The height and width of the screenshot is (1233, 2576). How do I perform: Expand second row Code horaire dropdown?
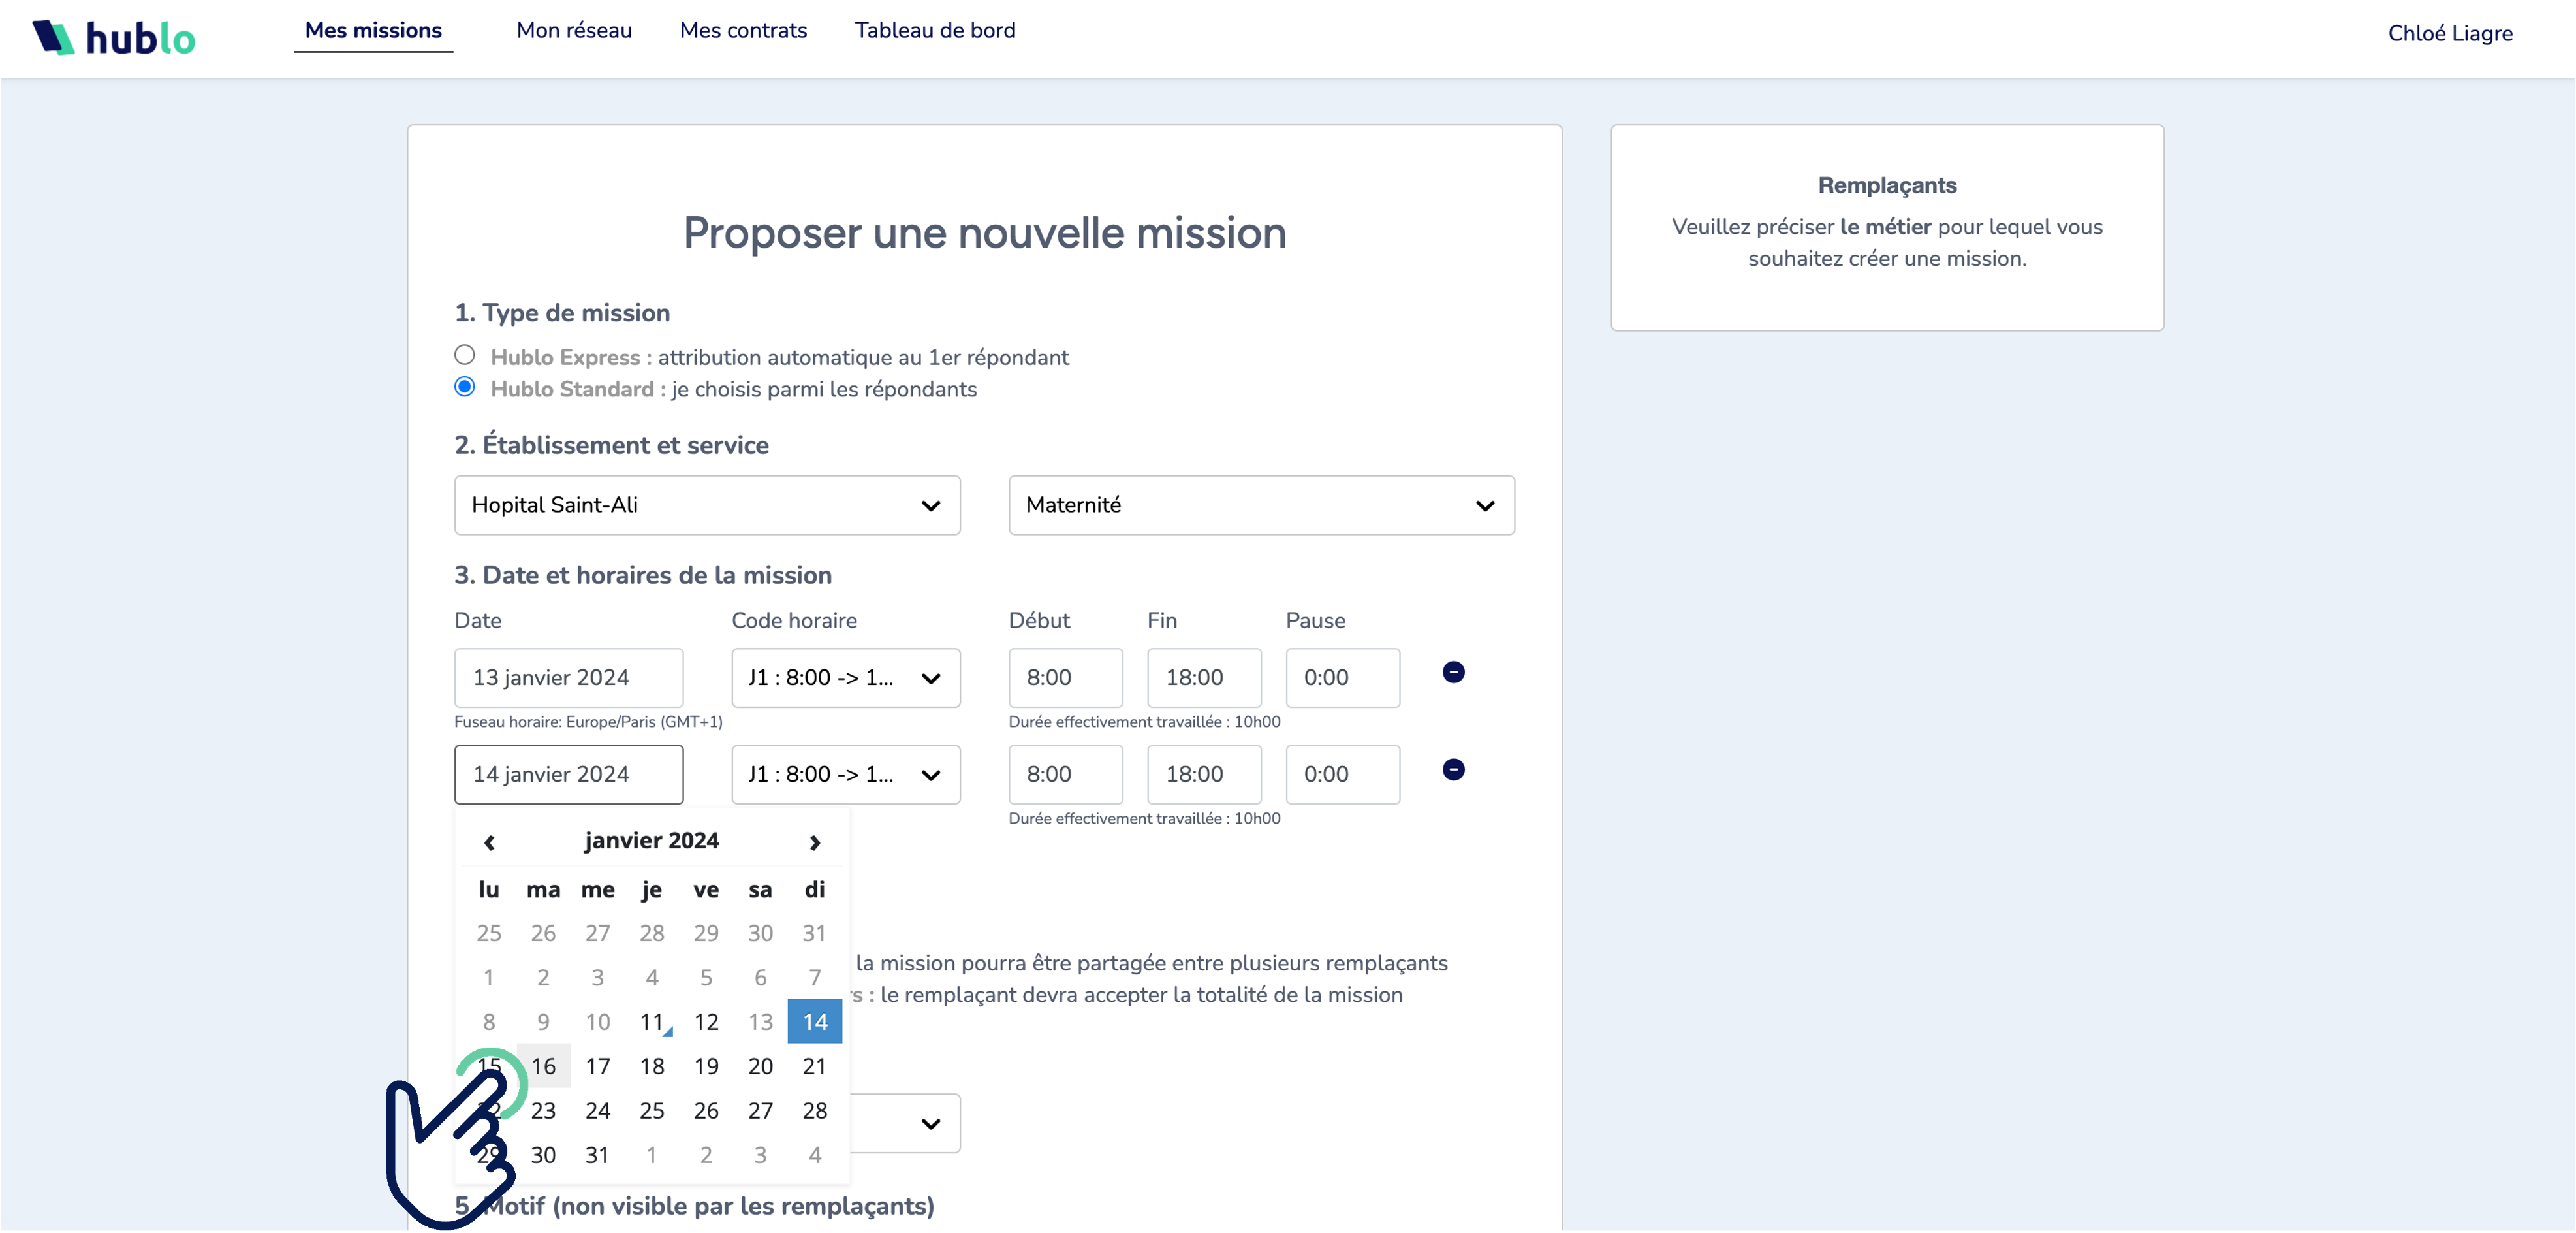[845, 774]
